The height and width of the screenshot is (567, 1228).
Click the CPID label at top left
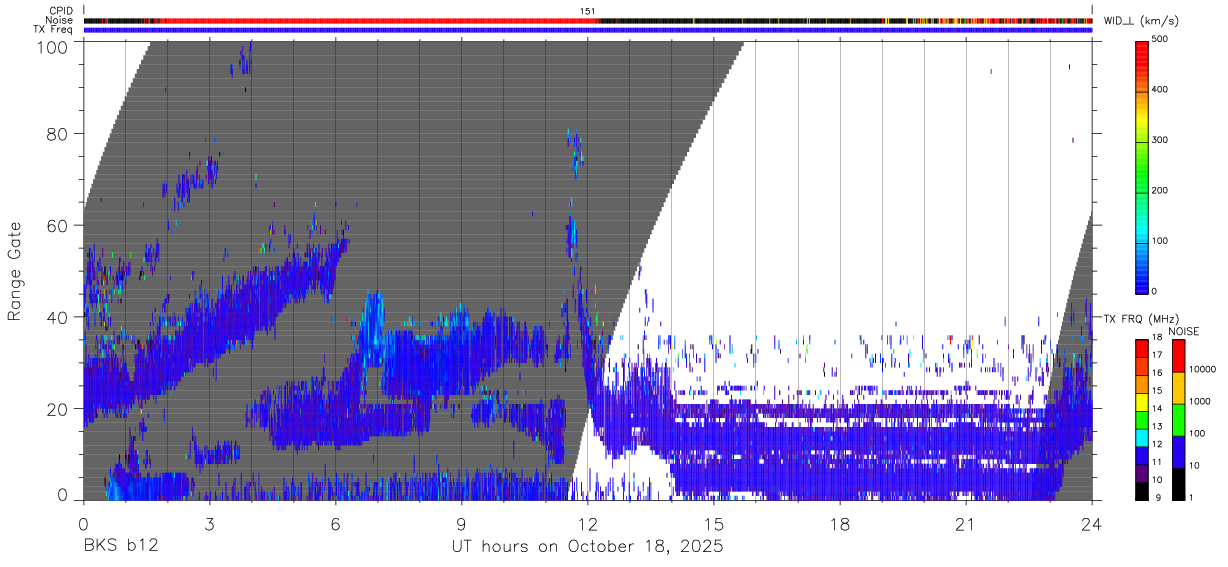pos(61,11)
